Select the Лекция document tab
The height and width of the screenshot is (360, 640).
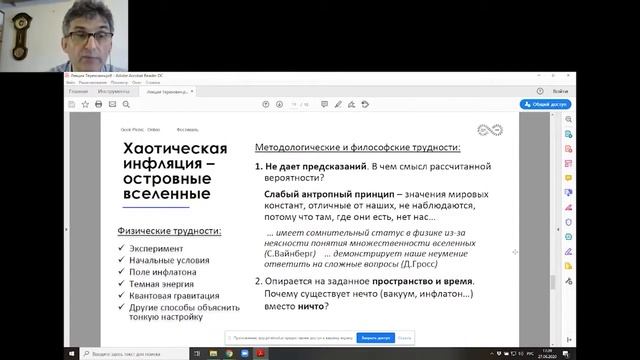tap(167, 92)
